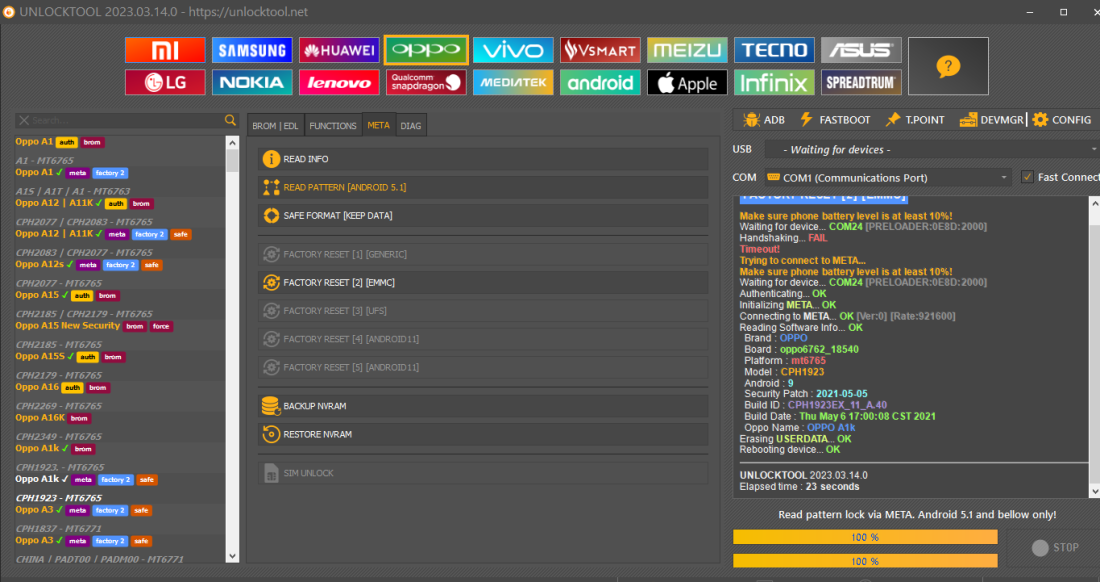Viewport: 1100px width, 582px height.
Task: Select the Android logo
Action: [600, 83]
